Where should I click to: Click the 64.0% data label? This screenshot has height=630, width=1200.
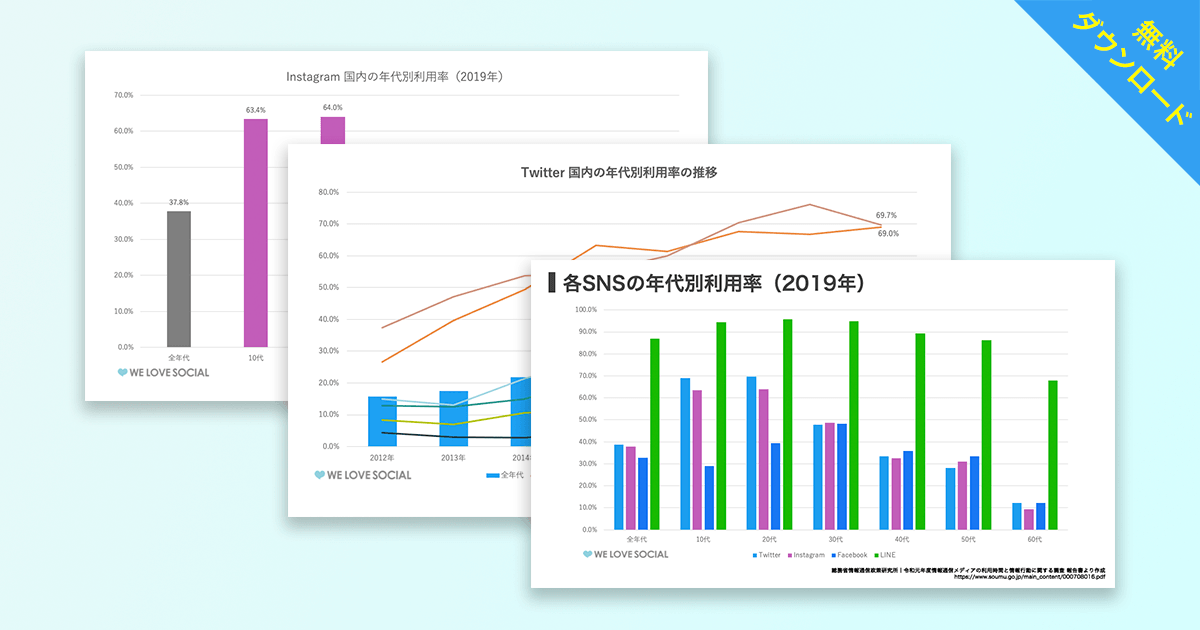click(x=332, y=107)
